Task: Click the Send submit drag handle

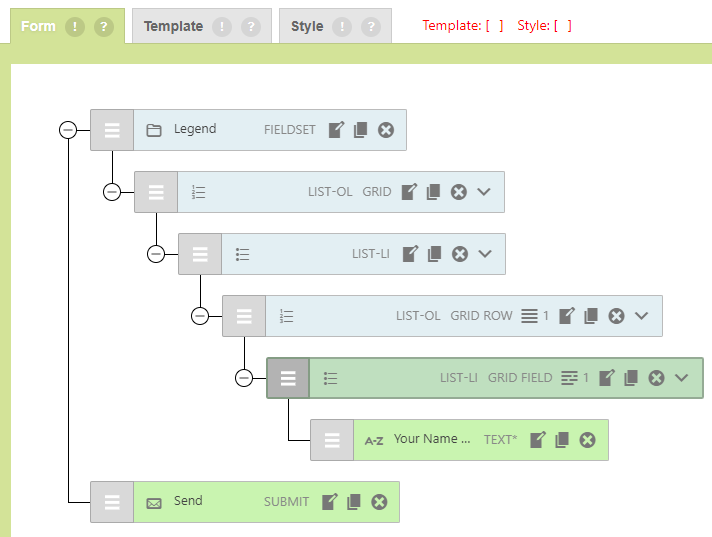Action: click(x=112, y=502)
